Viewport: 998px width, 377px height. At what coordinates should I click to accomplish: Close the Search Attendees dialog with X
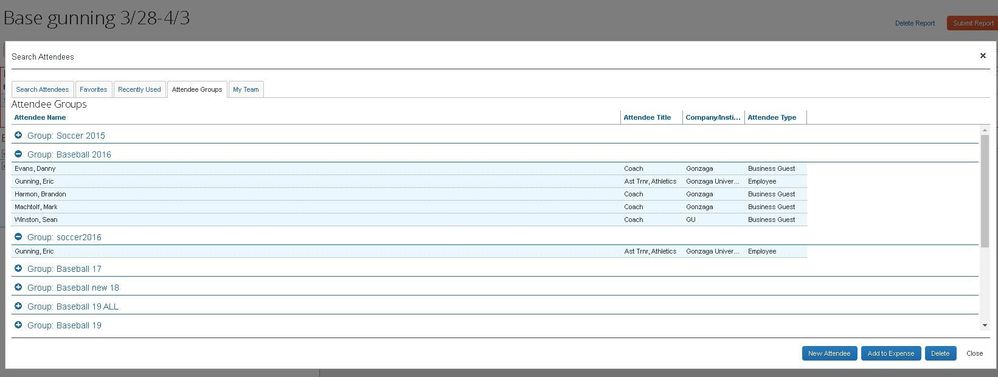tap(983, 56)
